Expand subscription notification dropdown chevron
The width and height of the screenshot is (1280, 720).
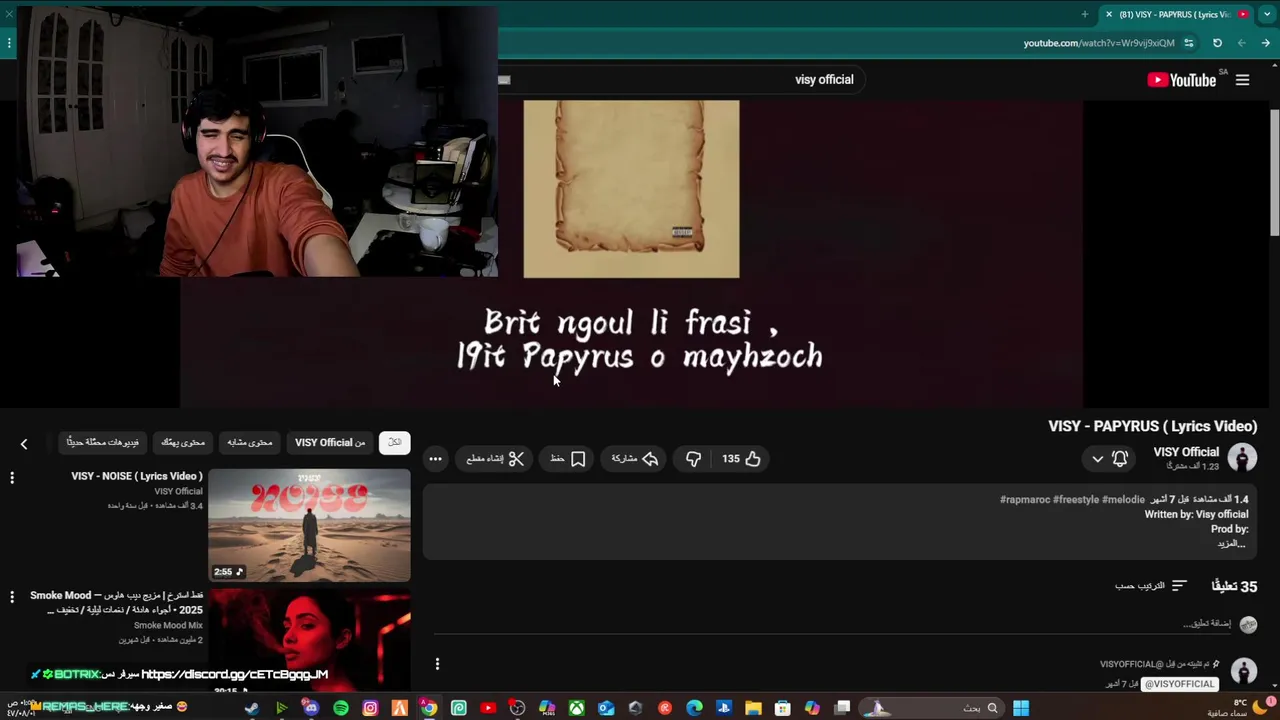point(1097,459)
